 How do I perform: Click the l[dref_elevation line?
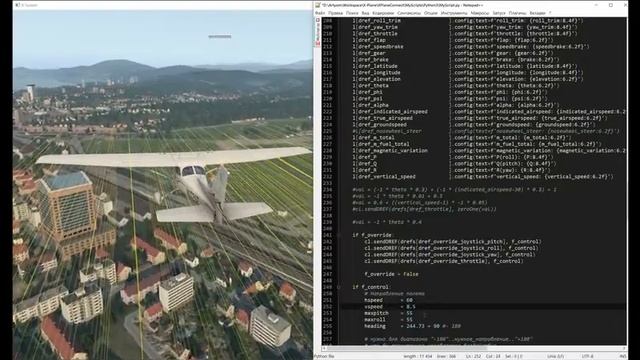468,79
